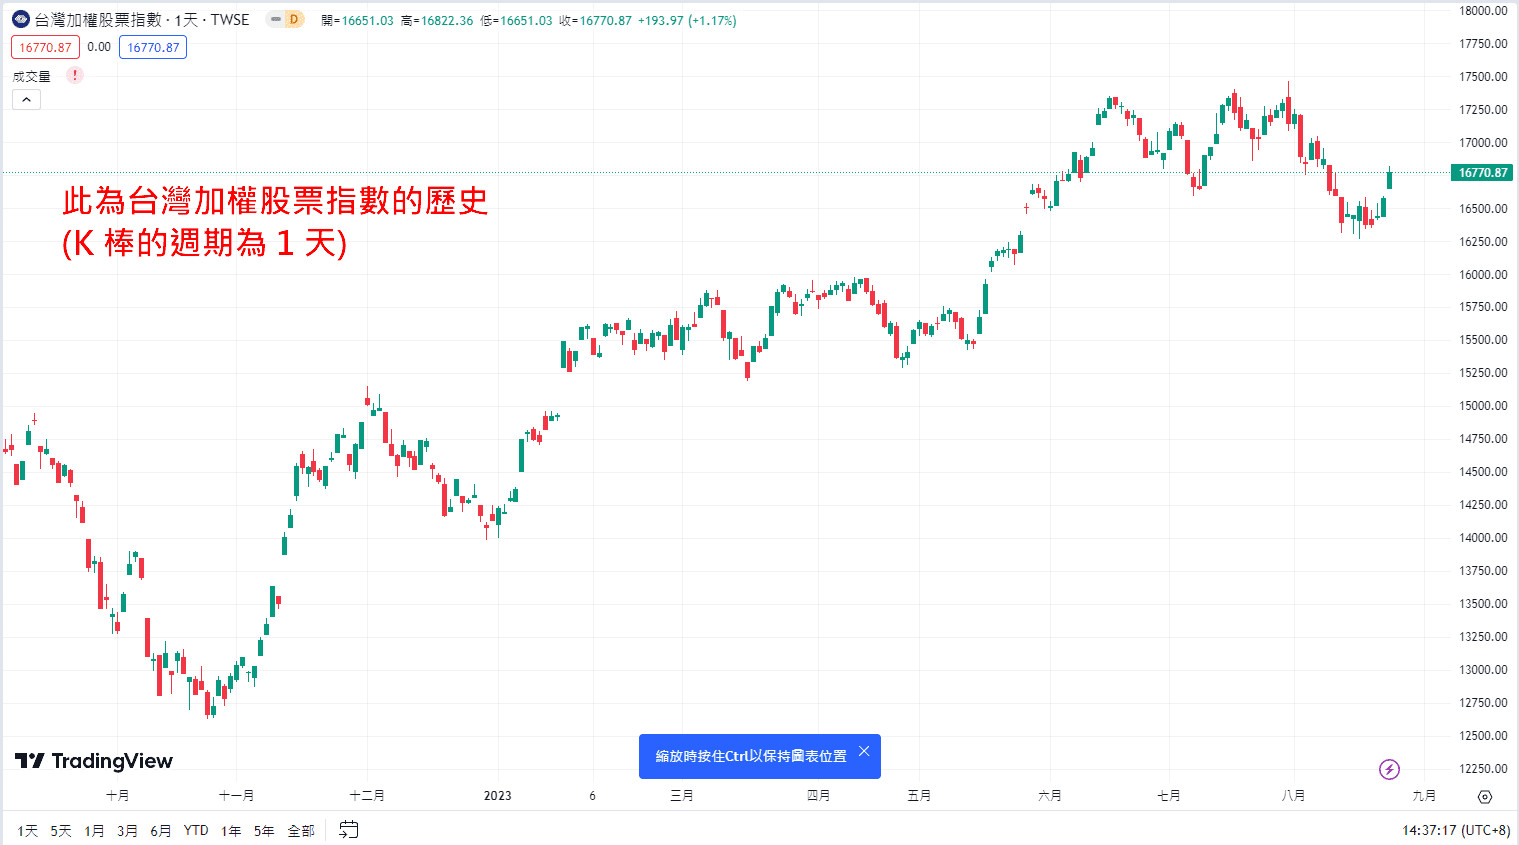Click the 五月 time axis label

pyautogui.click(x=919, y=796)
